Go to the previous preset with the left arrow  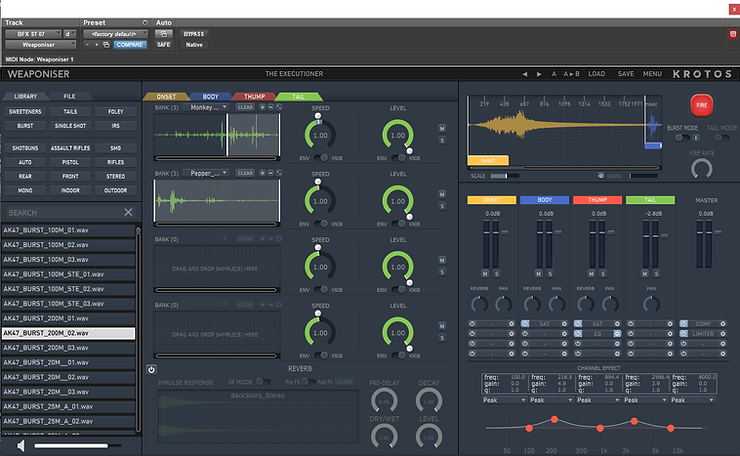pos(524,74)
